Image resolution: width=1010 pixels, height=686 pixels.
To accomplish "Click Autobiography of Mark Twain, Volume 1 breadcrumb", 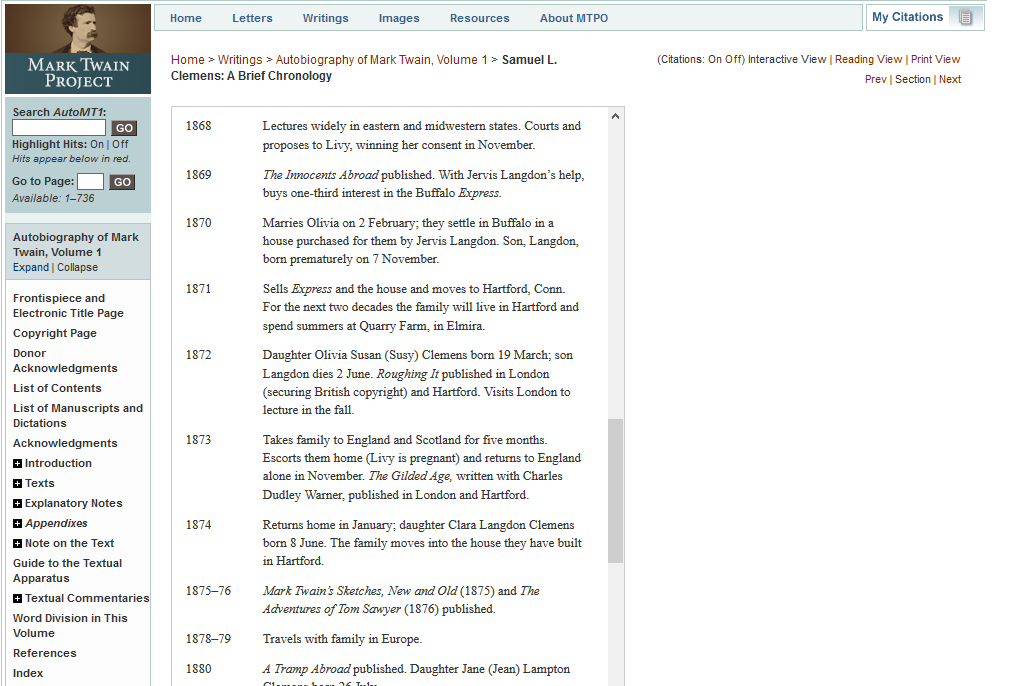I will [x=381, y=60].
